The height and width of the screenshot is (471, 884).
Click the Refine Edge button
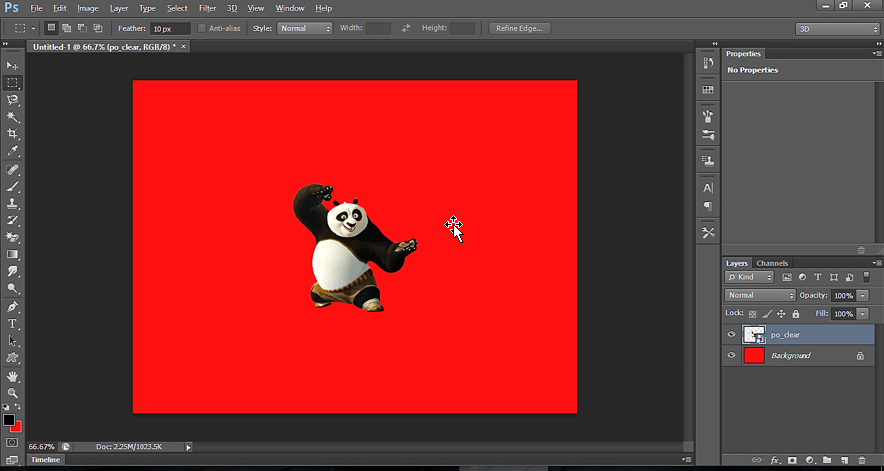[x=519, y=28]
